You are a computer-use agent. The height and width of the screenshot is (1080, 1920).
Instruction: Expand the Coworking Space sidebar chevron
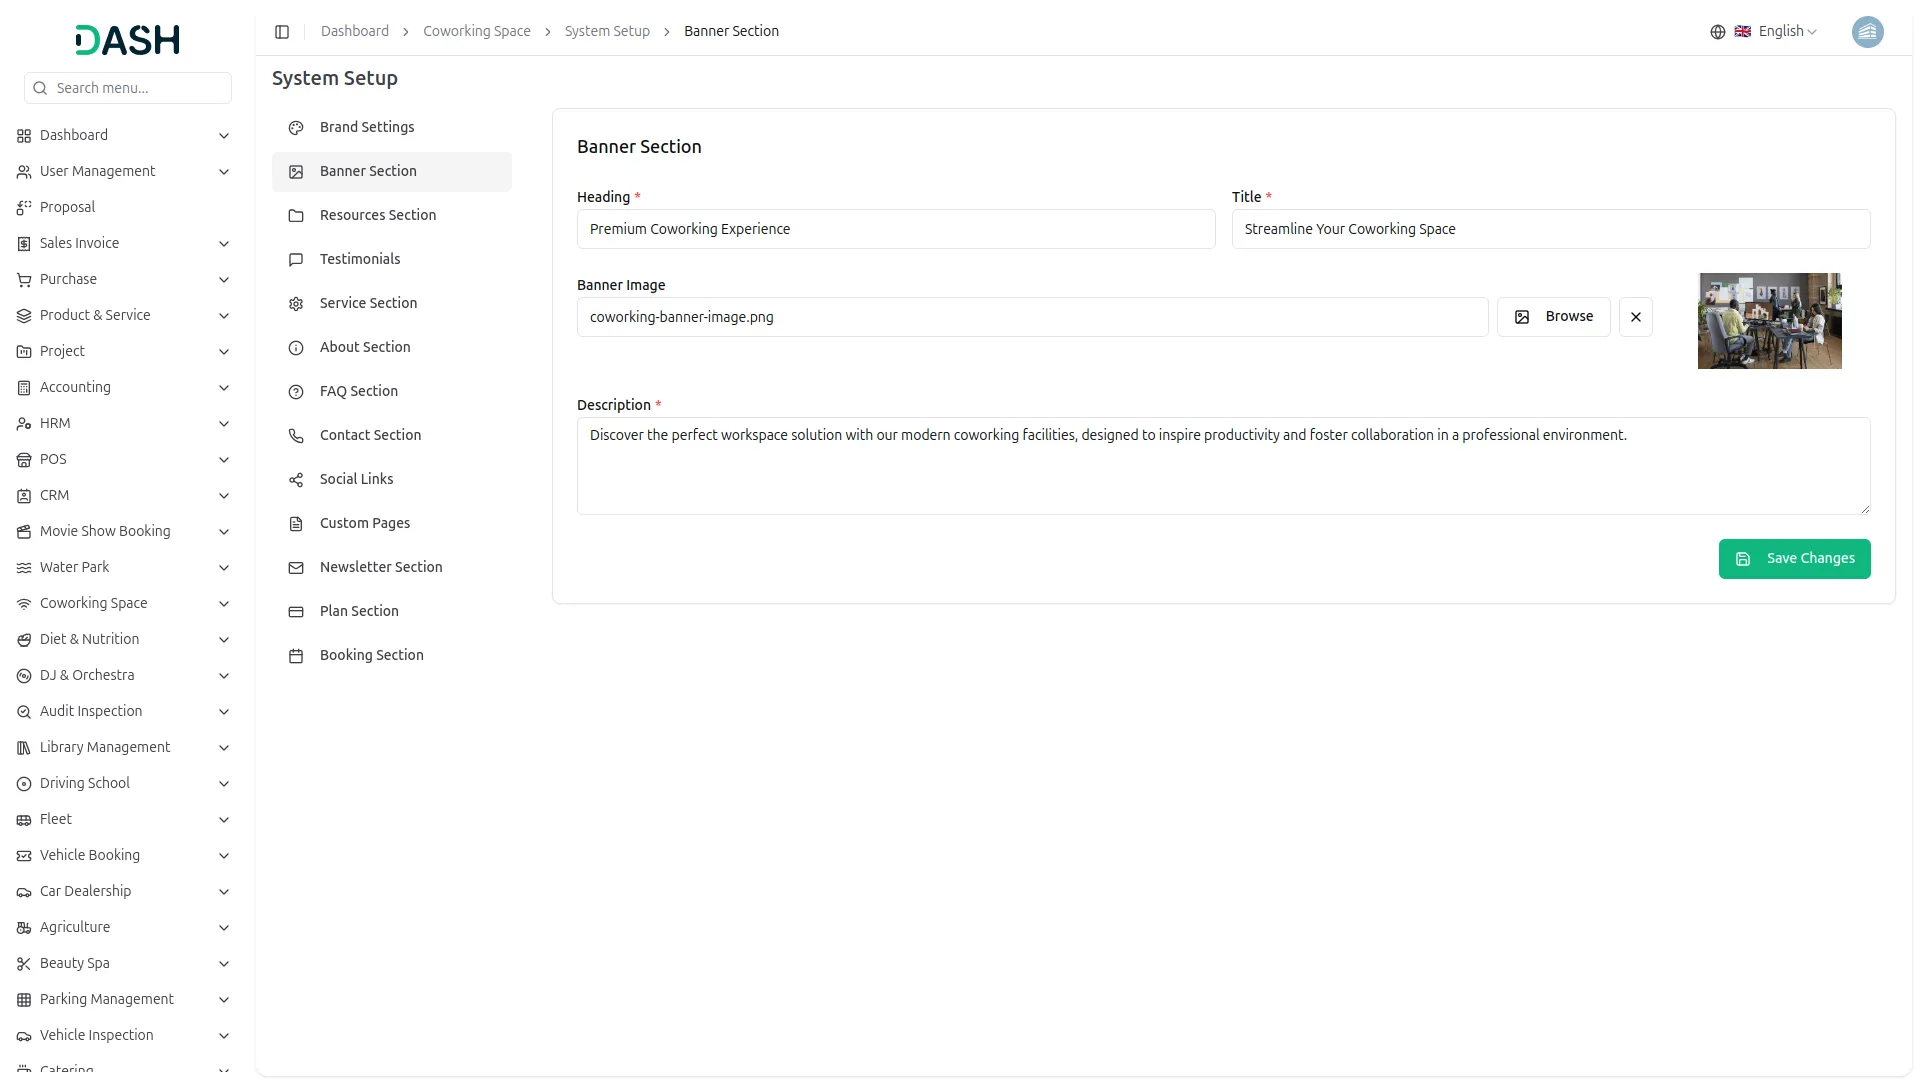(x=224, y=604)
